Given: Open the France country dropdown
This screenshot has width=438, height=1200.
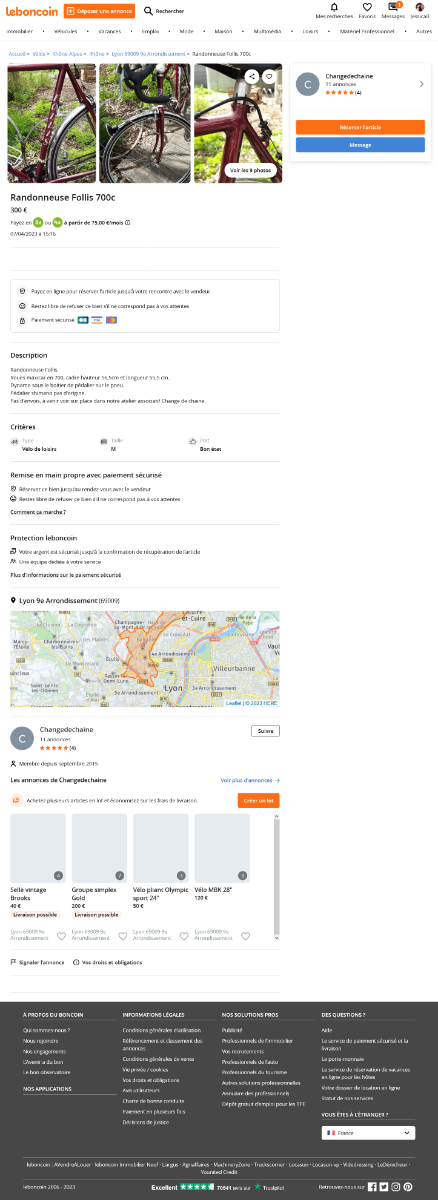Looking at the screenshot, I should 368,1133.
